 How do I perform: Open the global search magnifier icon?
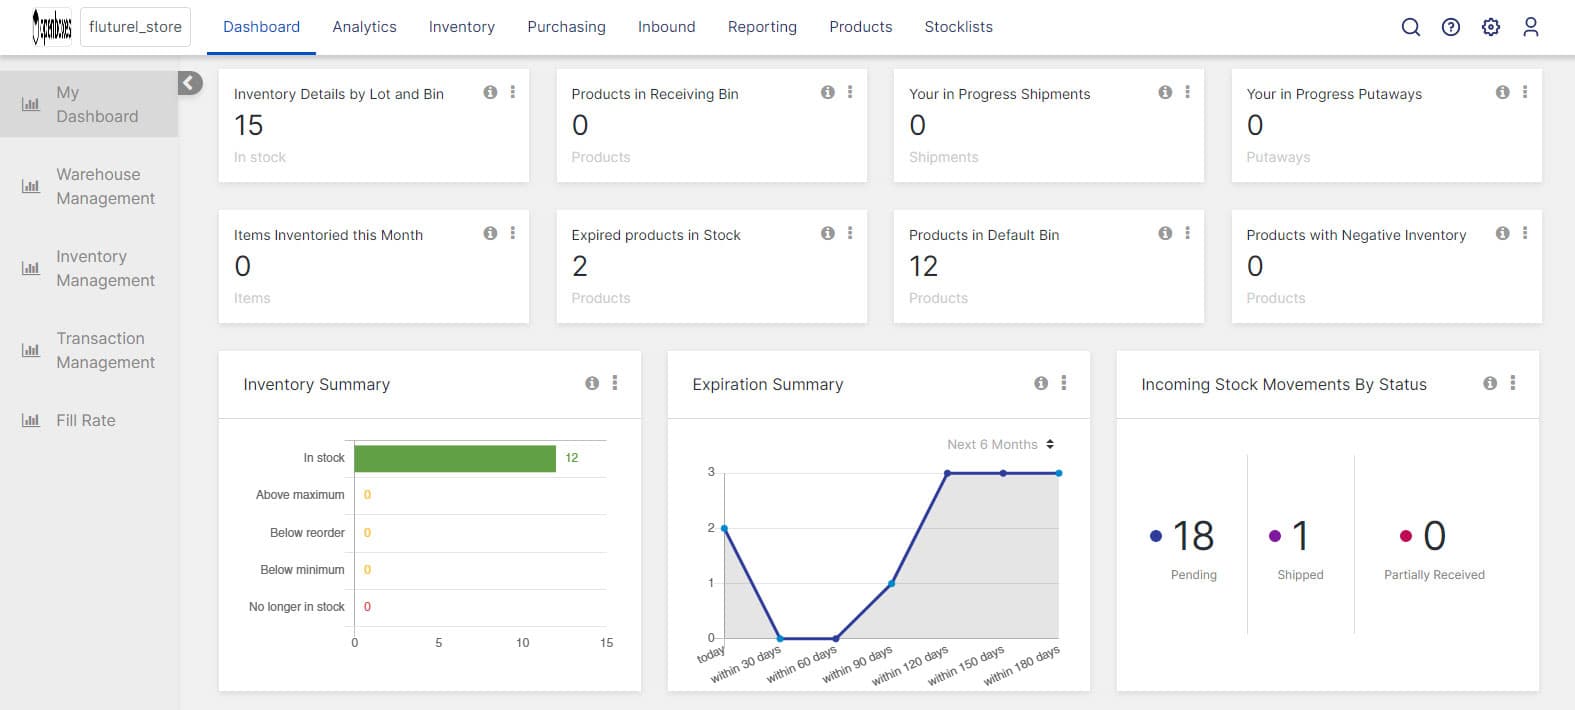pos(1410,27)
